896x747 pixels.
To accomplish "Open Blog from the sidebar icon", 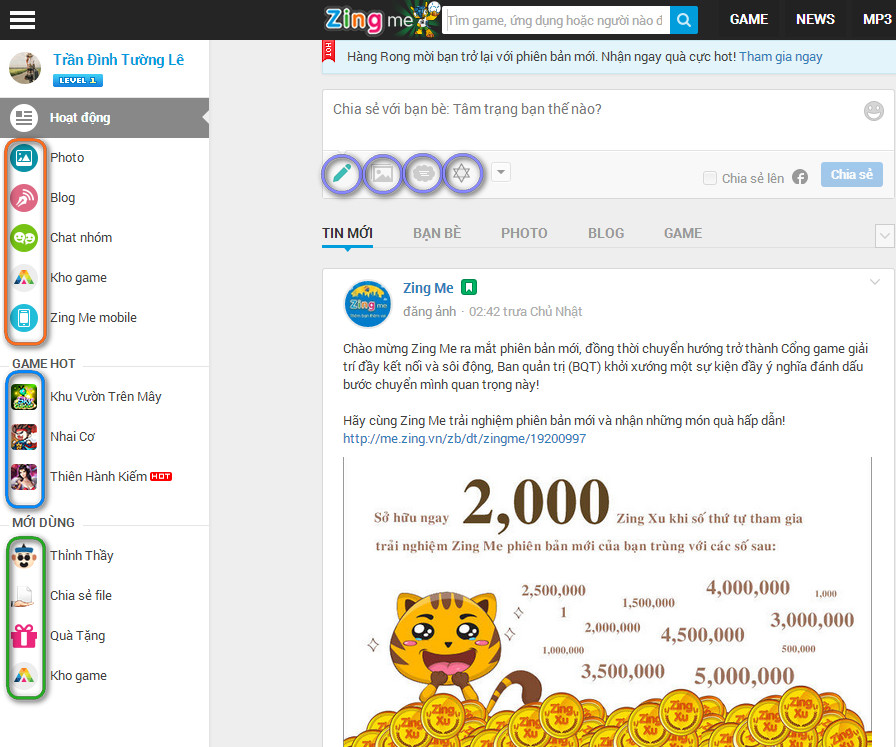I will [x=24, y=198].
